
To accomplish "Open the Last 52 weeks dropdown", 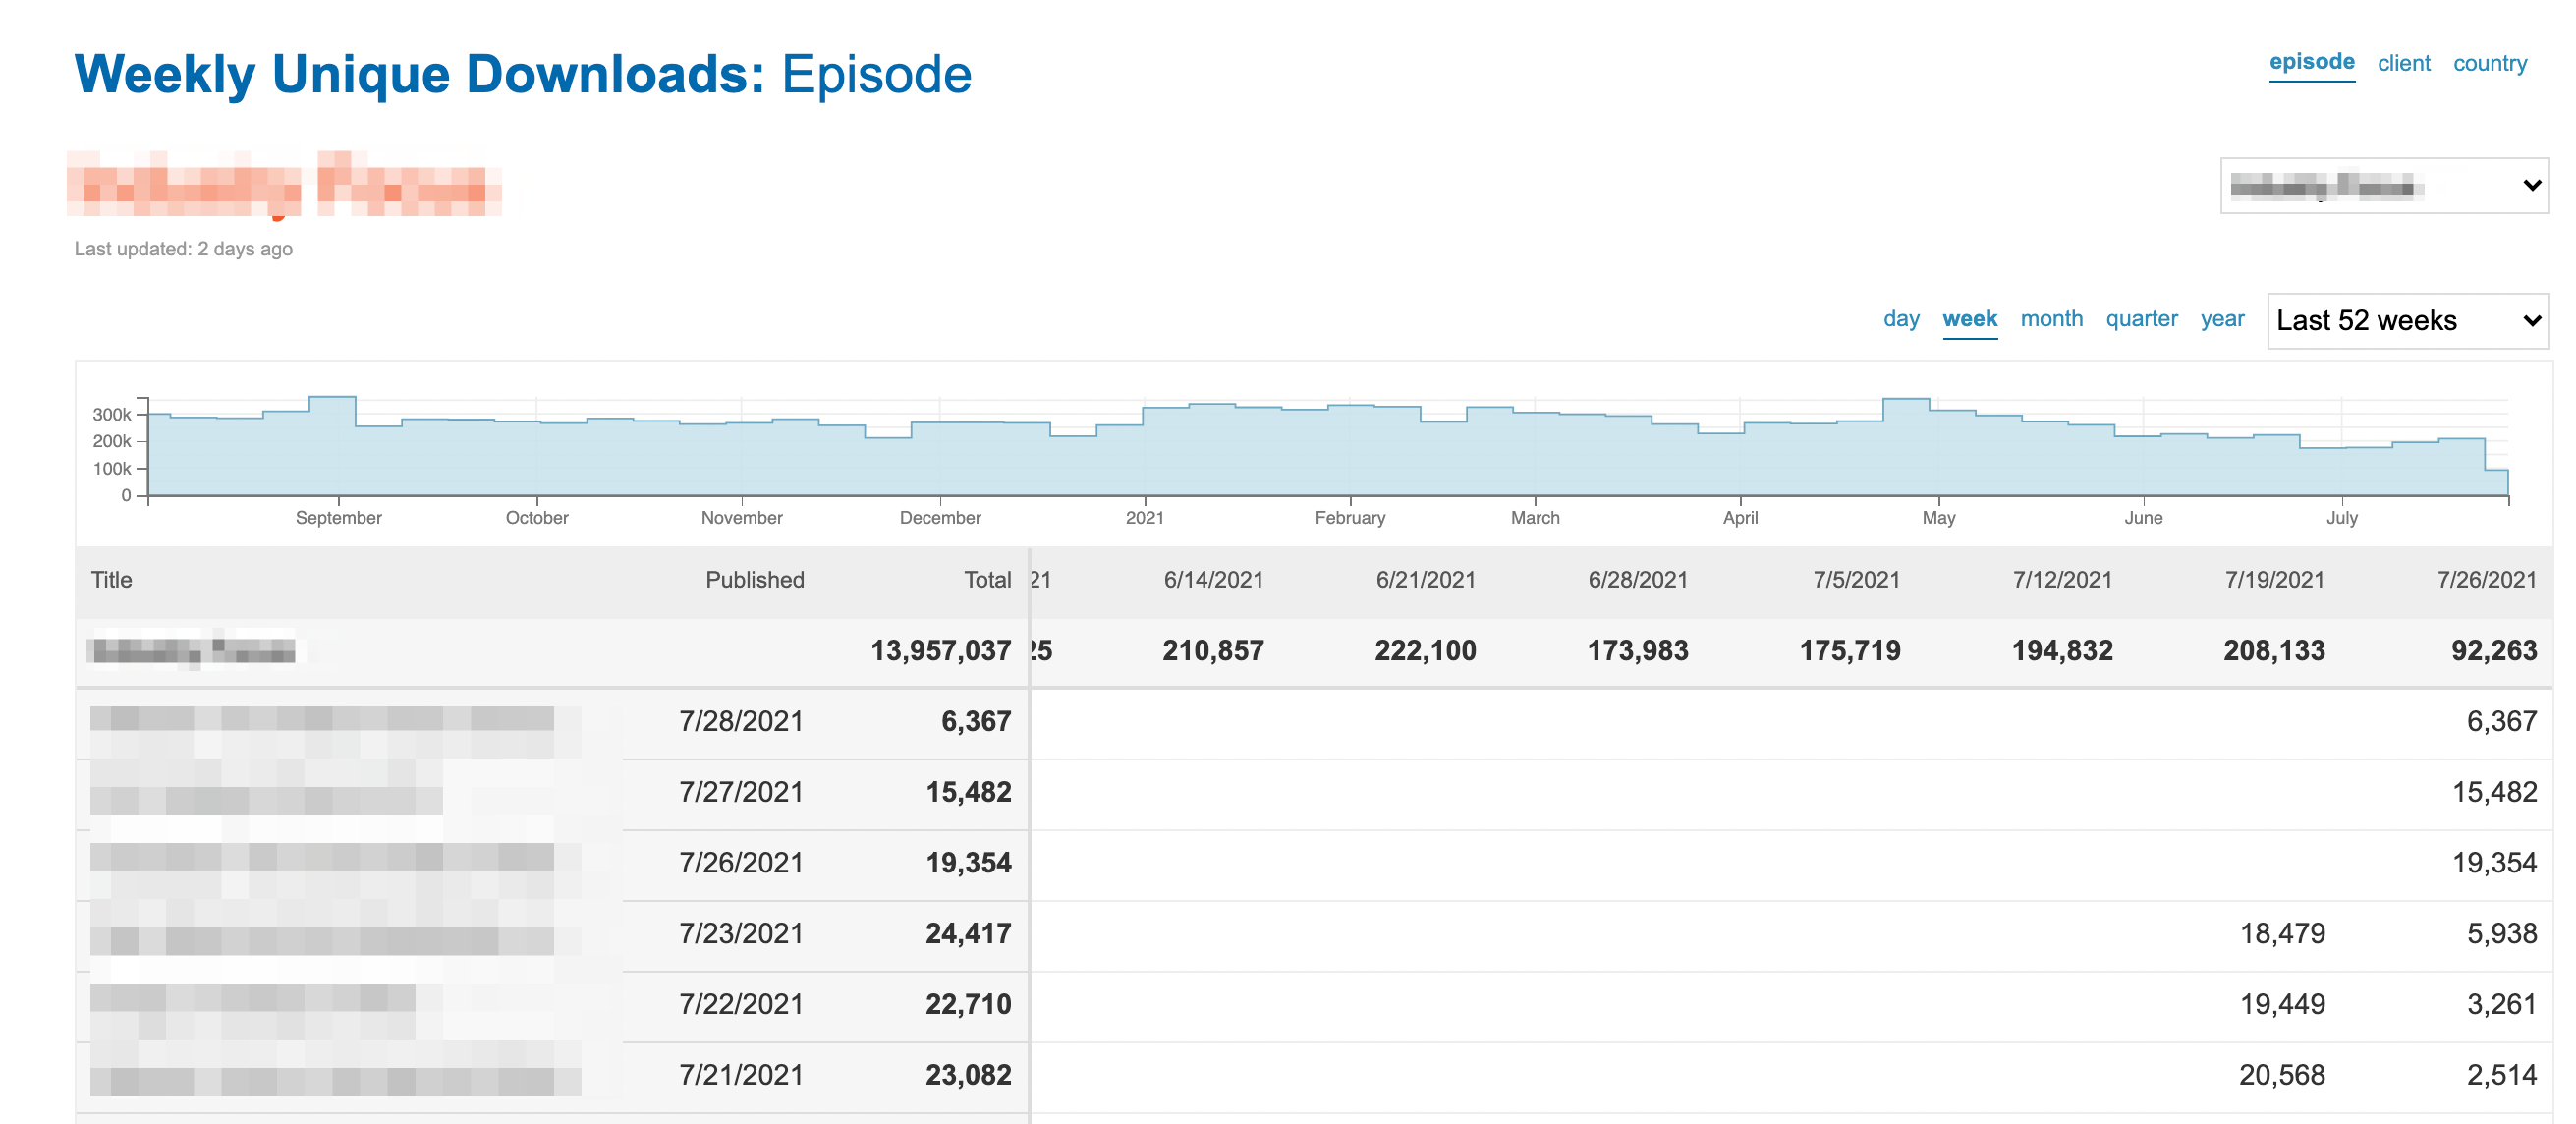I will point(2407,321).
